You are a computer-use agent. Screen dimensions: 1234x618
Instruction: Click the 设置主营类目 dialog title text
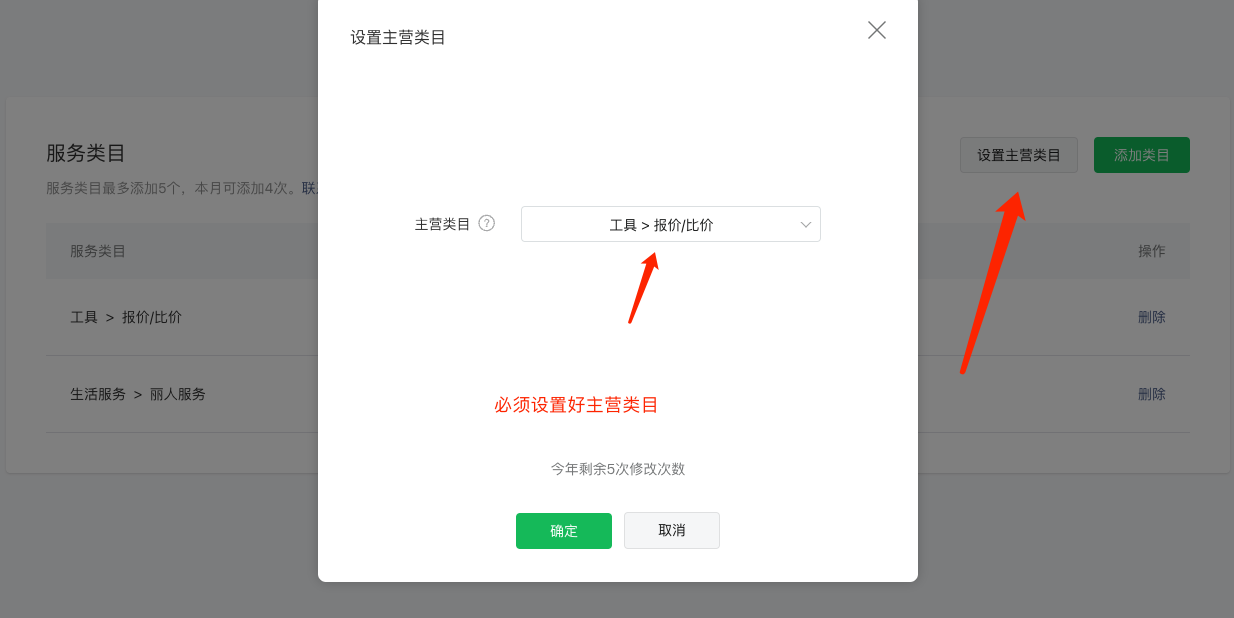click(x=398, y=38)
